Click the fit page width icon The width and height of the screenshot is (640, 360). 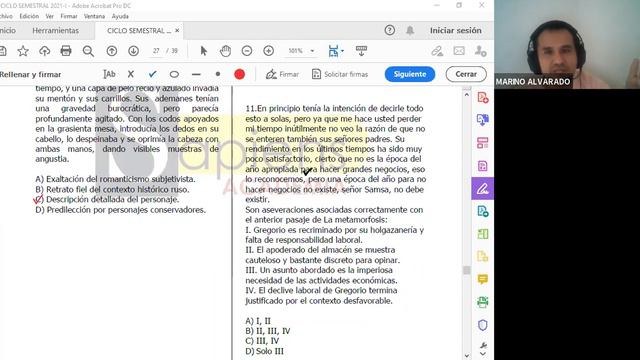click(x=333, y=51)
